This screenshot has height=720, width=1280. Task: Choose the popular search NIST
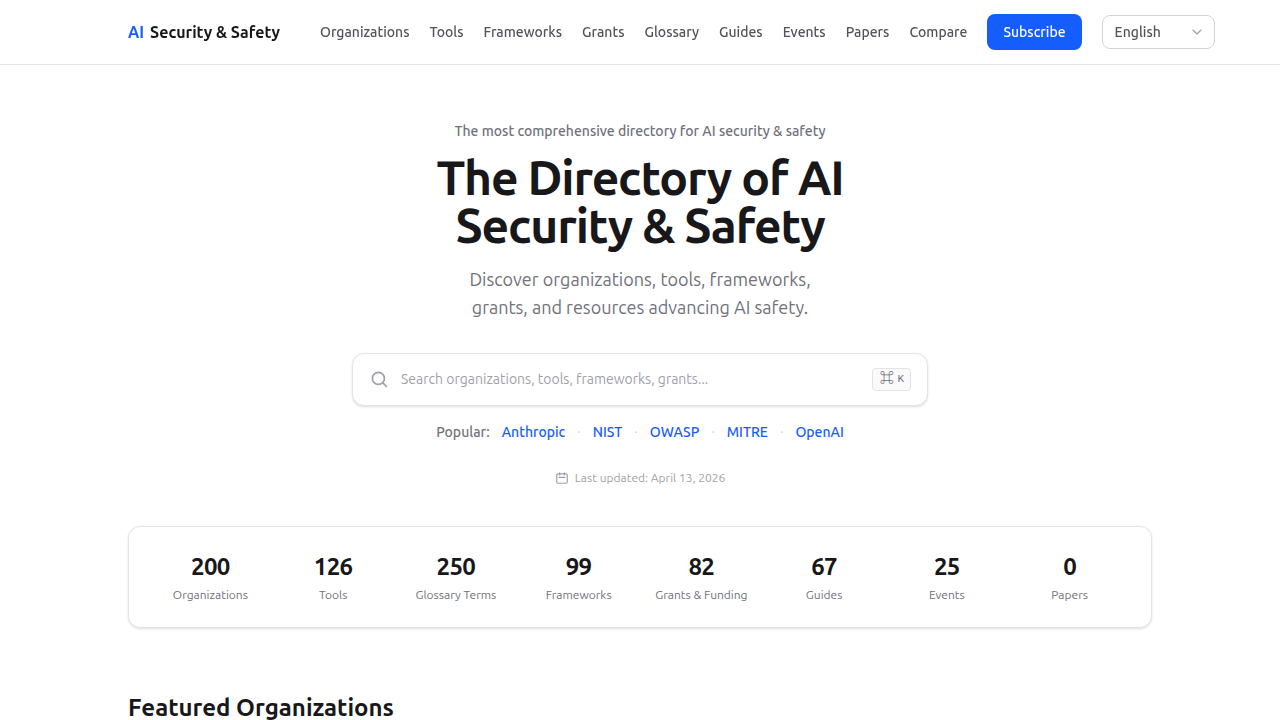click(607, 432)
